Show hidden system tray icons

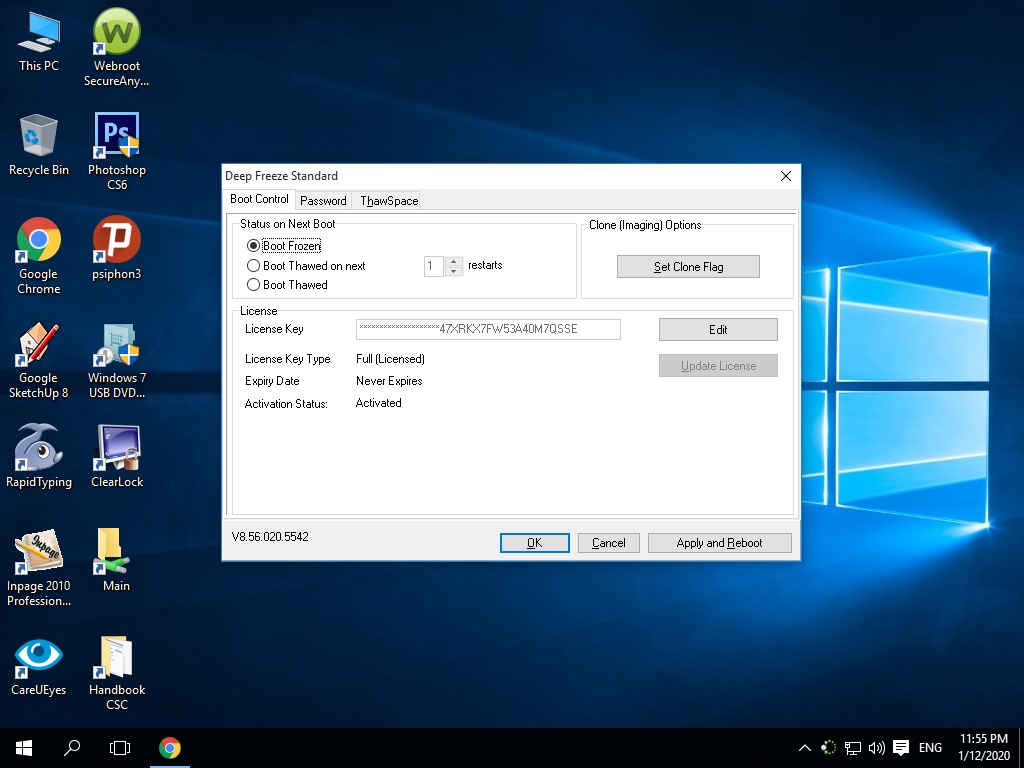tap(805, 748)
